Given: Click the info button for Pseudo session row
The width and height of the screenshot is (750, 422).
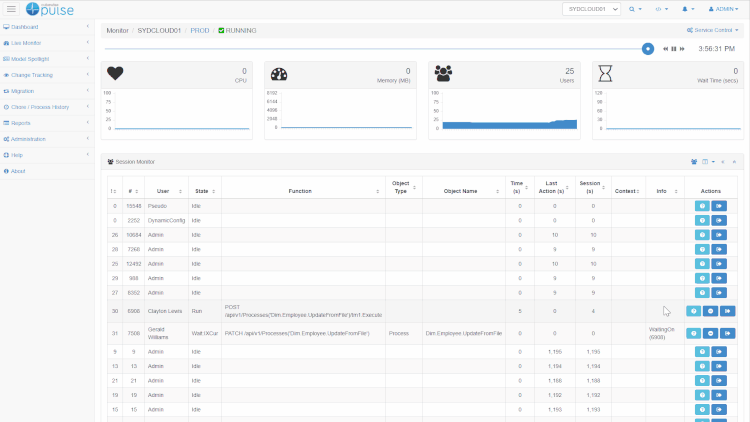Looking at the screenshot, I should click(702, 206).
